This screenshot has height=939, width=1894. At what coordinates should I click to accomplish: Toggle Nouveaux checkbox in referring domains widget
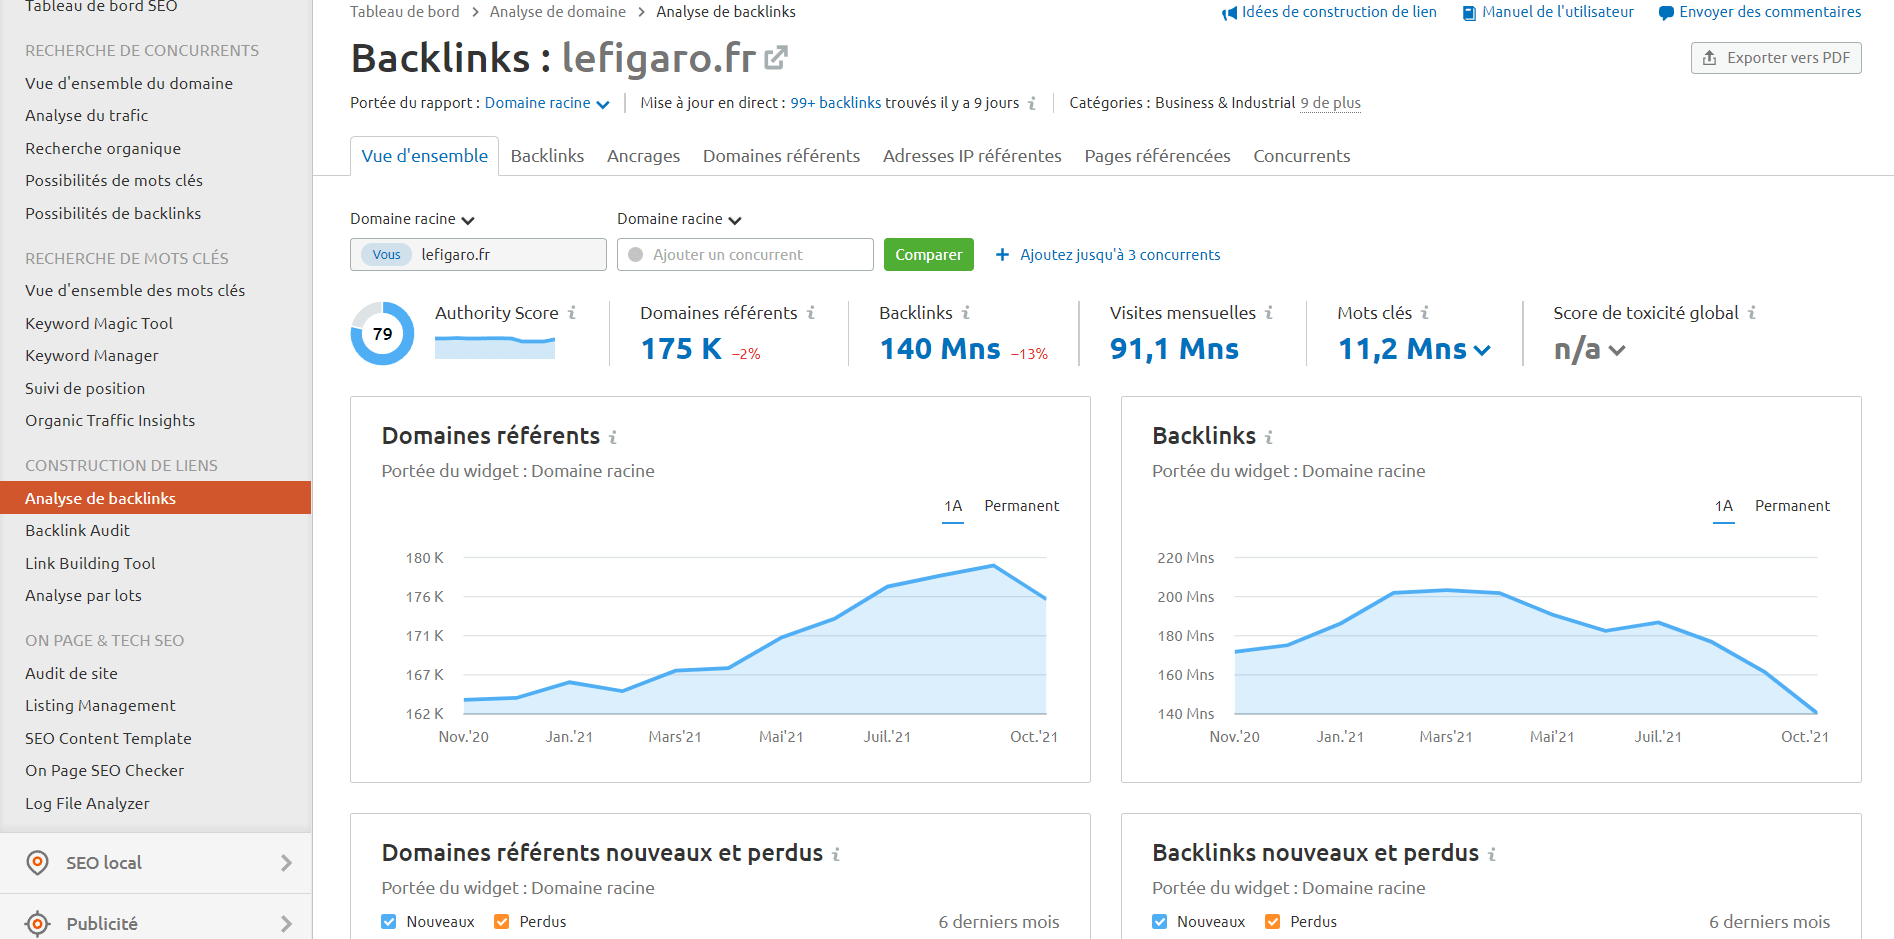pyautogui.click(x=389, y=922)
